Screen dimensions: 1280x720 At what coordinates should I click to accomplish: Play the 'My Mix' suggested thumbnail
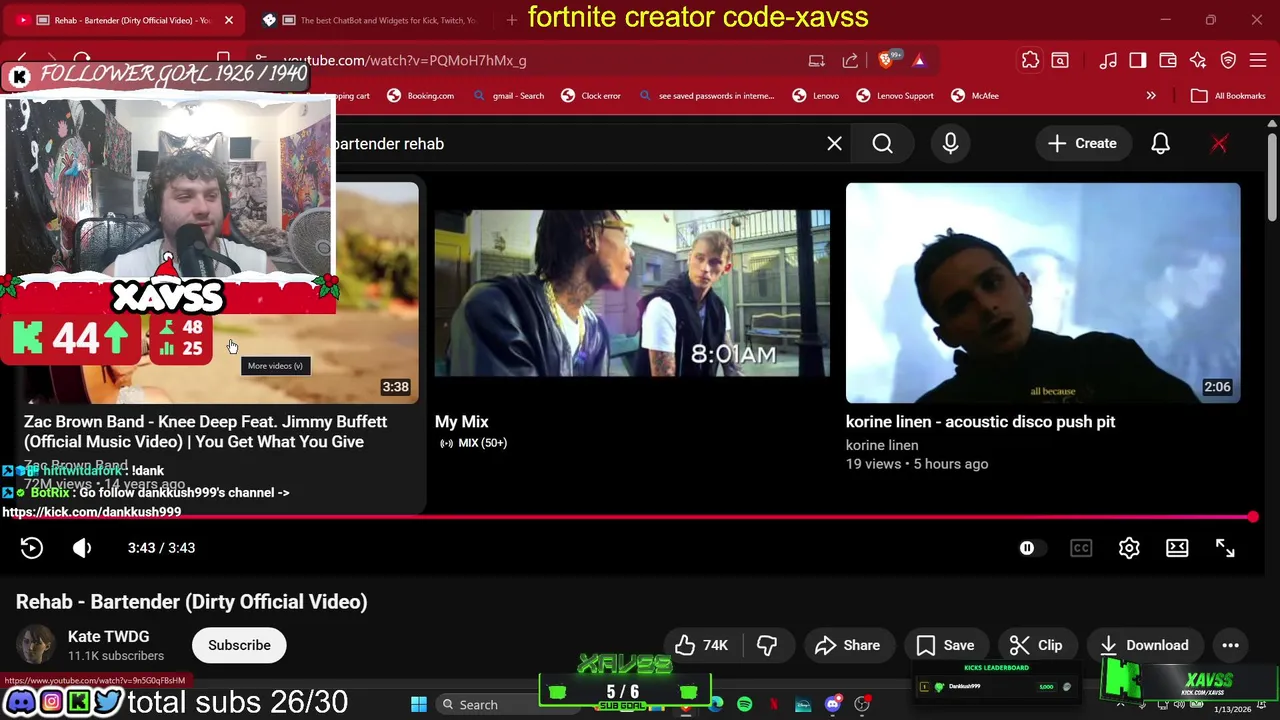(x=632, y=293)
